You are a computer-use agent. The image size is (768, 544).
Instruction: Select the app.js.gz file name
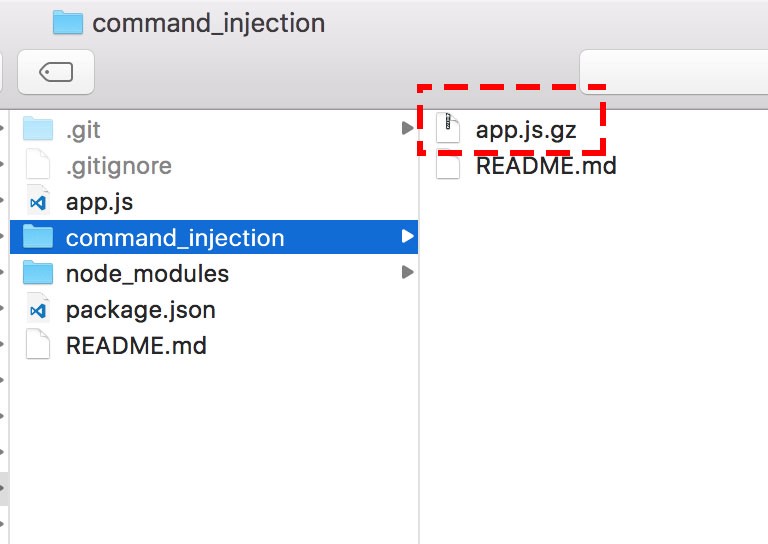point(526,129)
